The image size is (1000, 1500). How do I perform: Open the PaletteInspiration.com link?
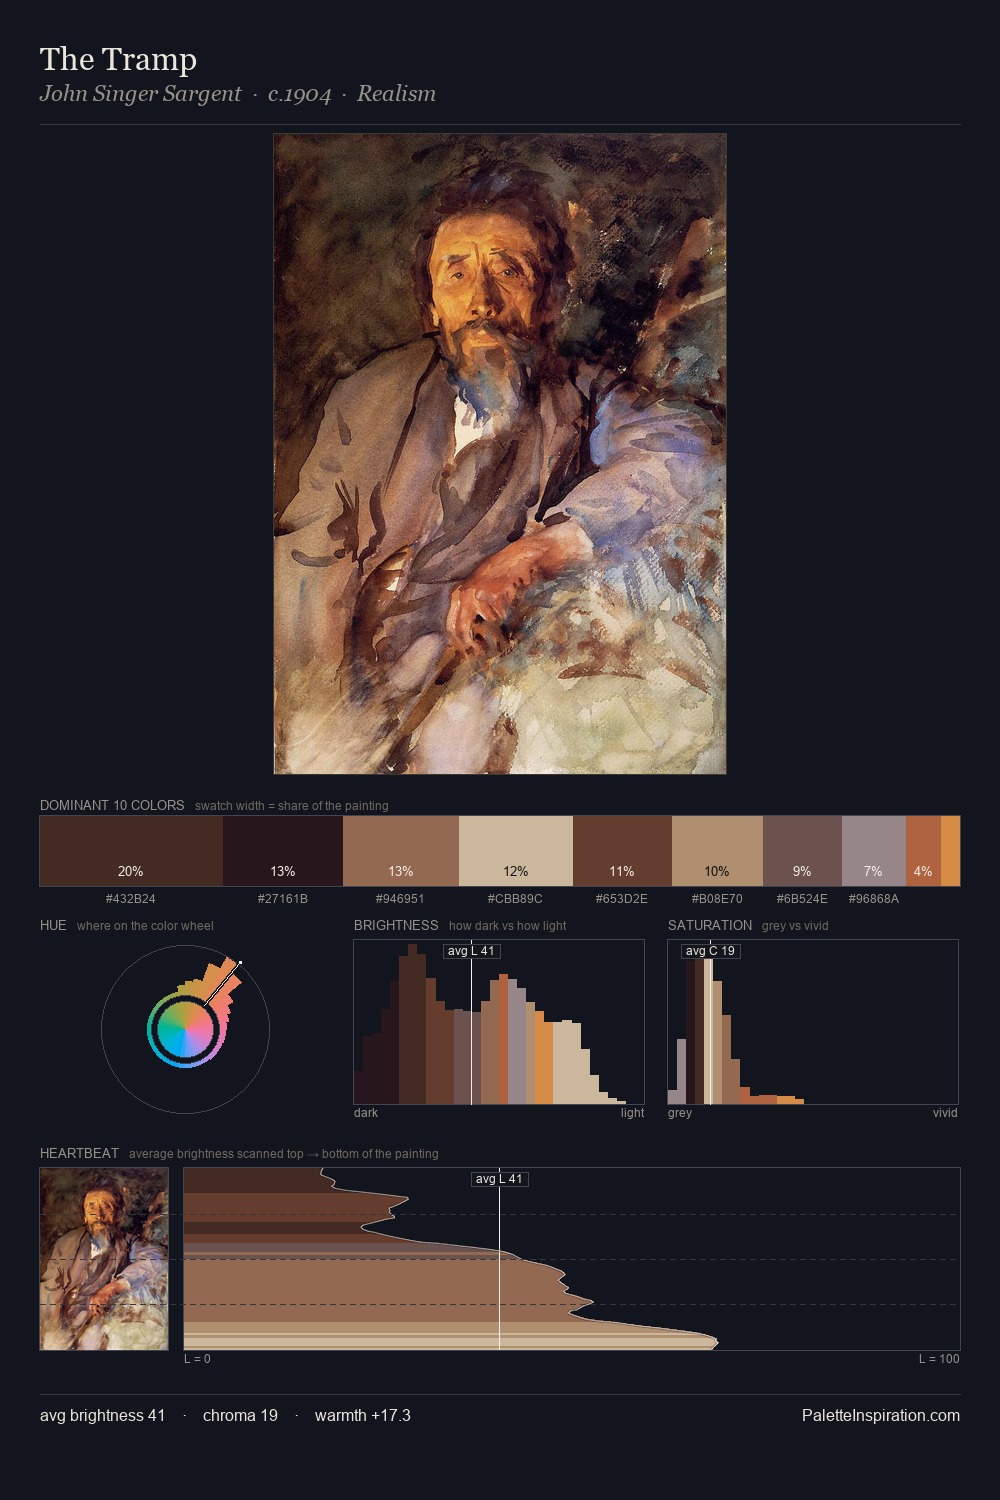(881, 1415)
